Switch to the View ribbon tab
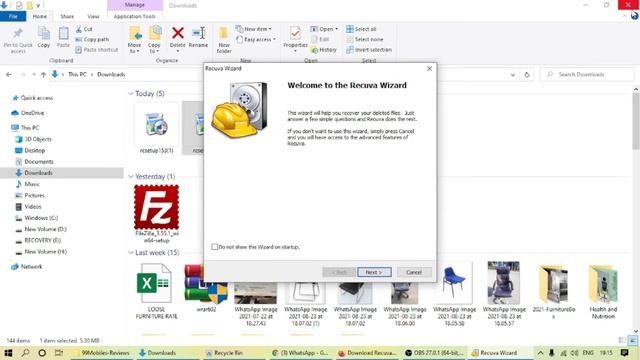The height and width of the screenshot is (360, 640). coord(93,16)
